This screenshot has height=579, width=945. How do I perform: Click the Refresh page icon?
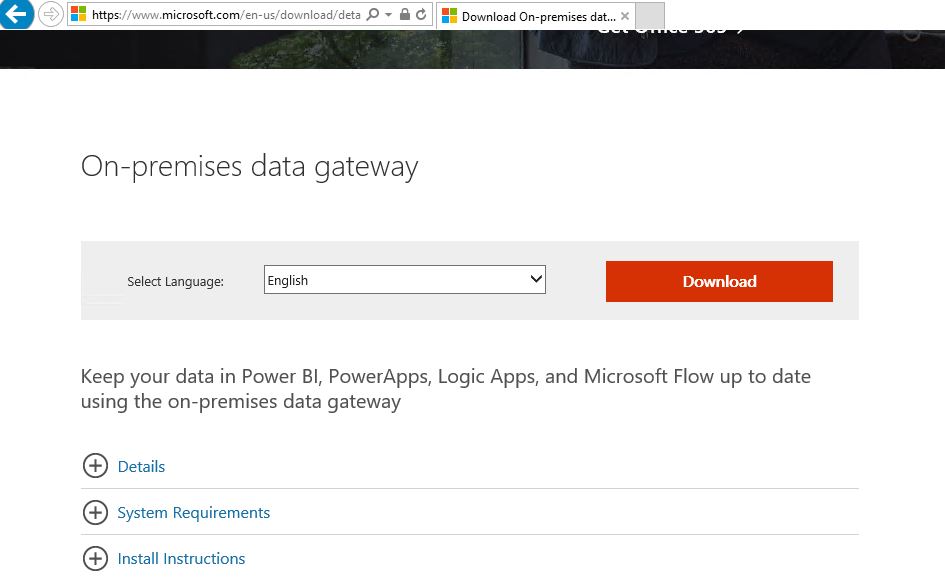point(423,14)
